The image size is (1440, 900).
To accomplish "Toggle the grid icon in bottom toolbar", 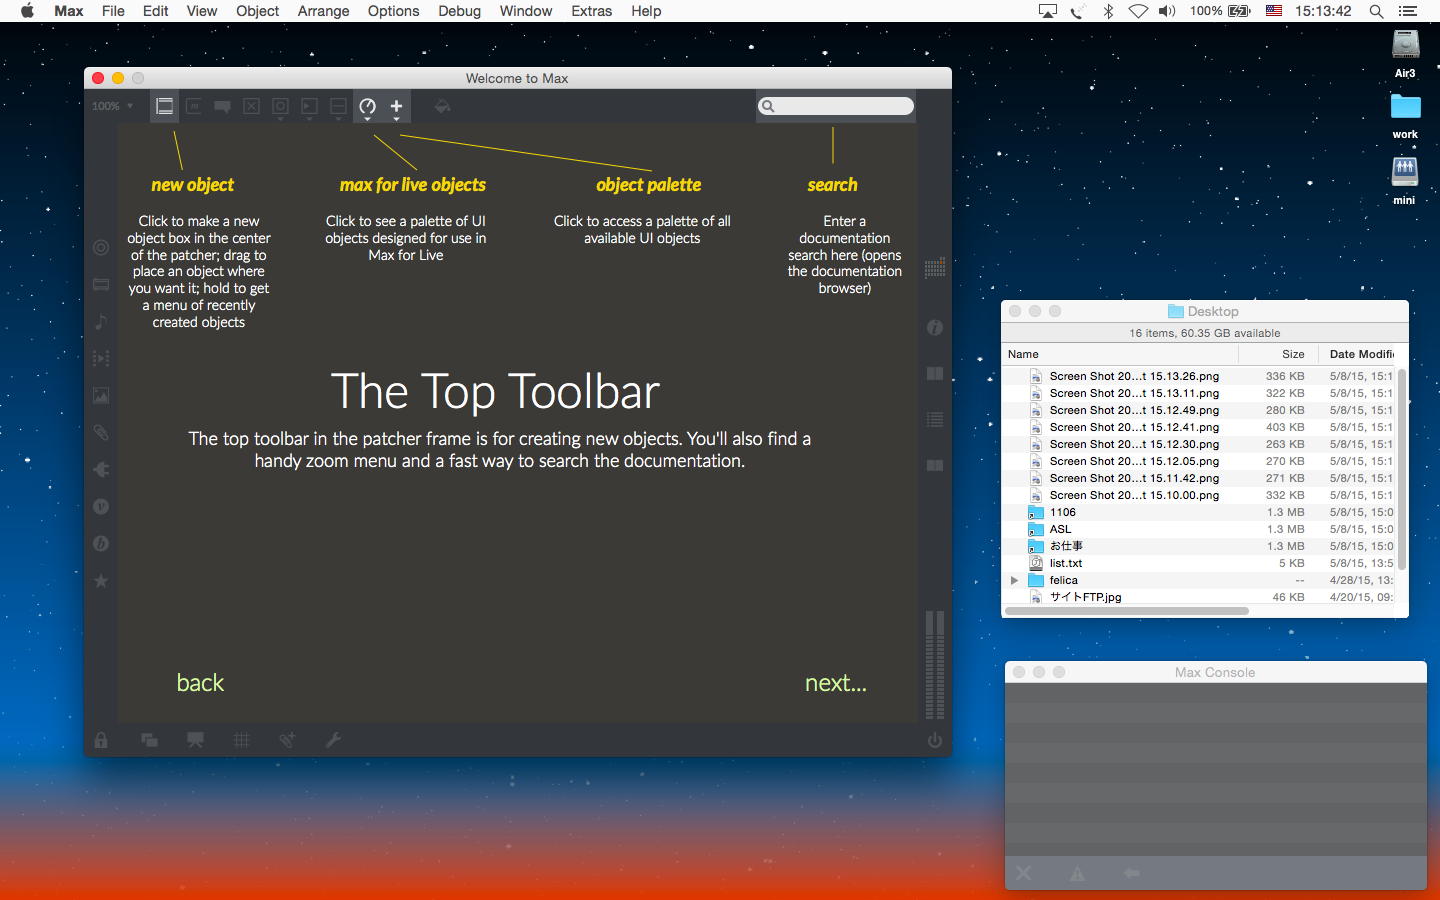I will point(242,740).
